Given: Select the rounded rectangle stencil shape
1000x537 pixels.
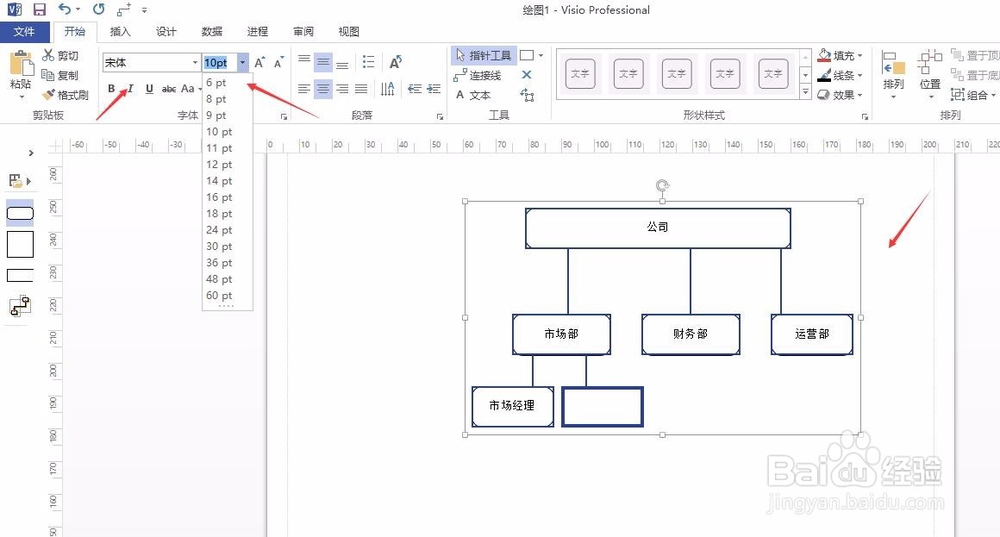Looking at the screenshot, I should click(x=20, y=213).
